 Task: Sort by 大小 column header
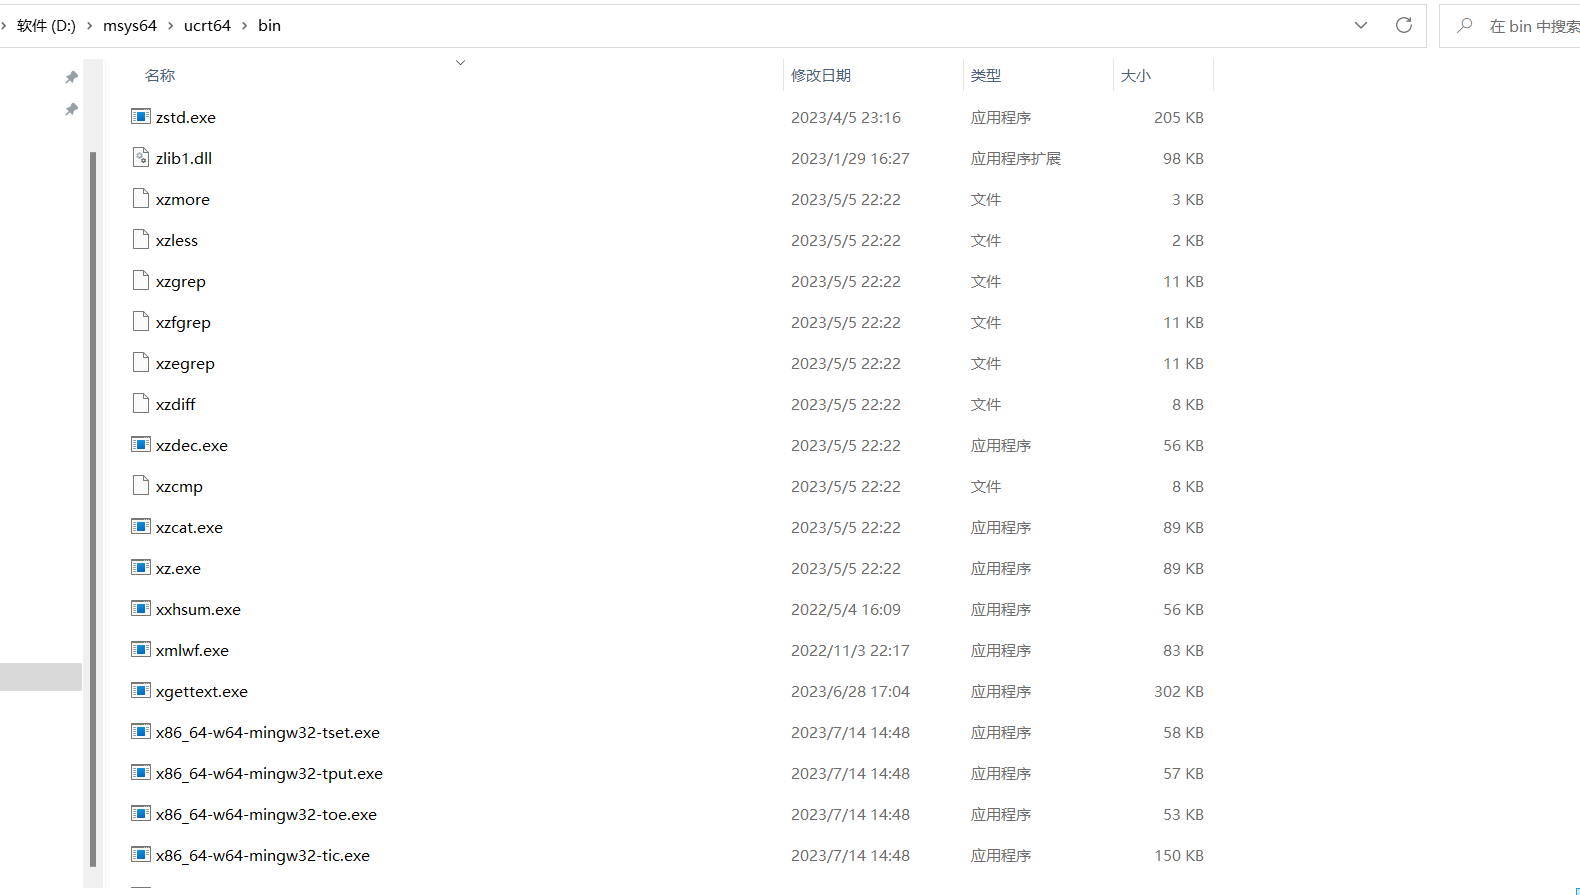pyautogui.click(x=1136, y=76)
